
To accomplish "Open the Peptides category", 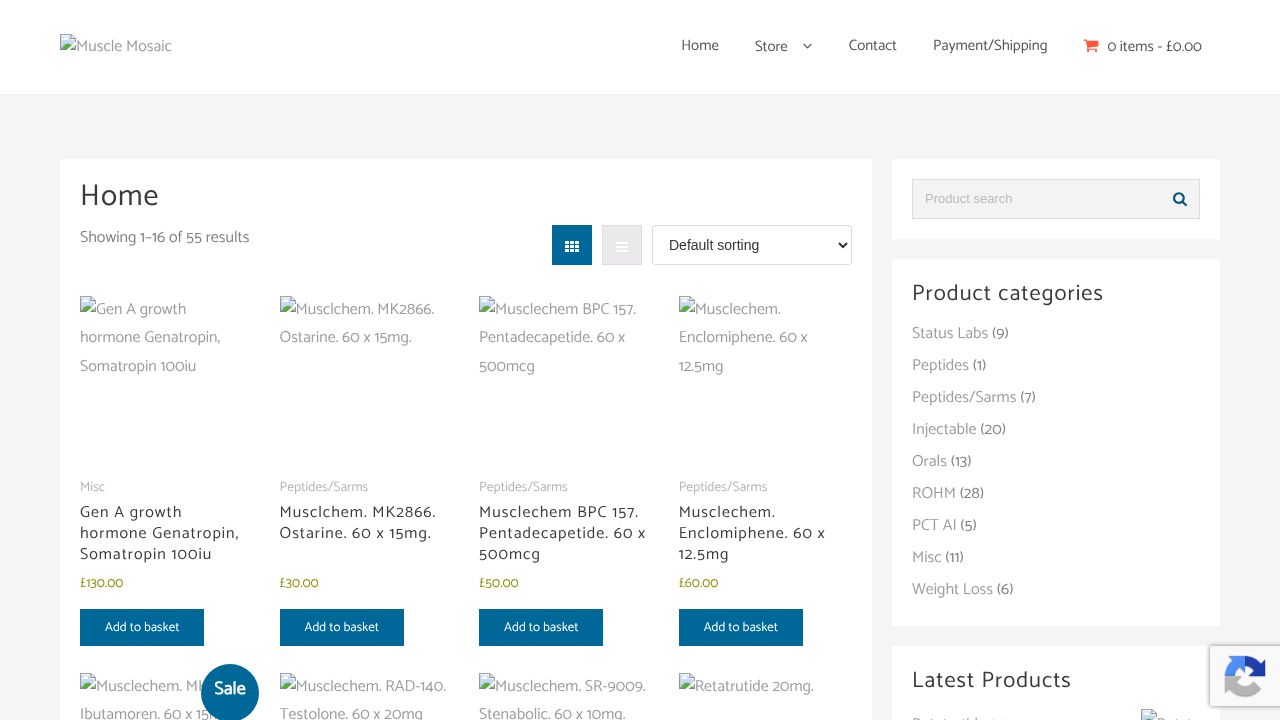I will point(940,365).
